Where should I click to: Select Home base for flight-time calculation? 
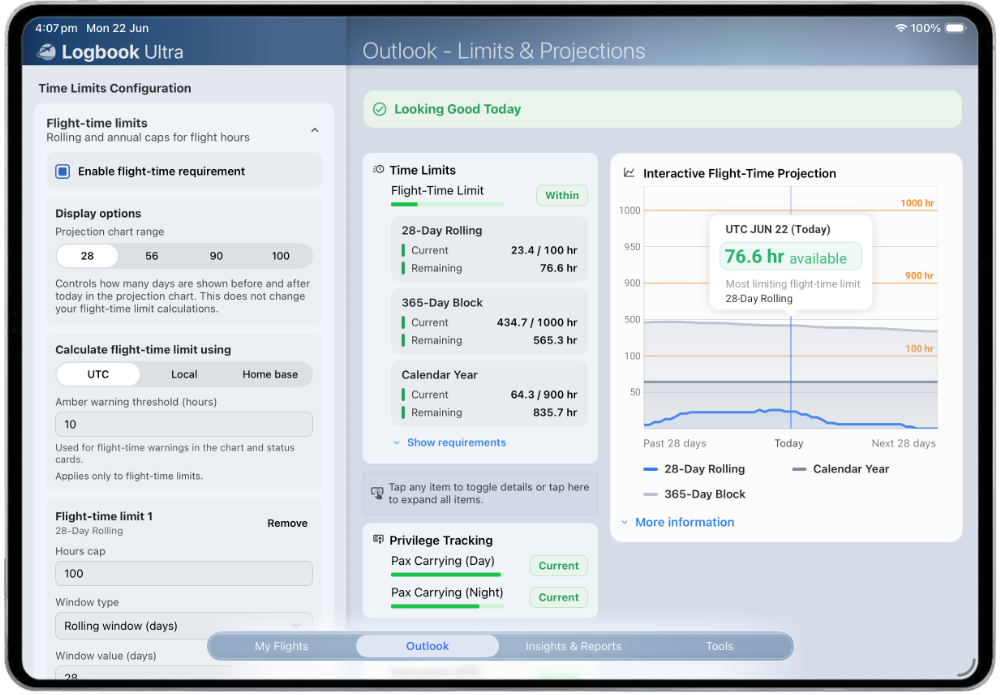[270, 375]
